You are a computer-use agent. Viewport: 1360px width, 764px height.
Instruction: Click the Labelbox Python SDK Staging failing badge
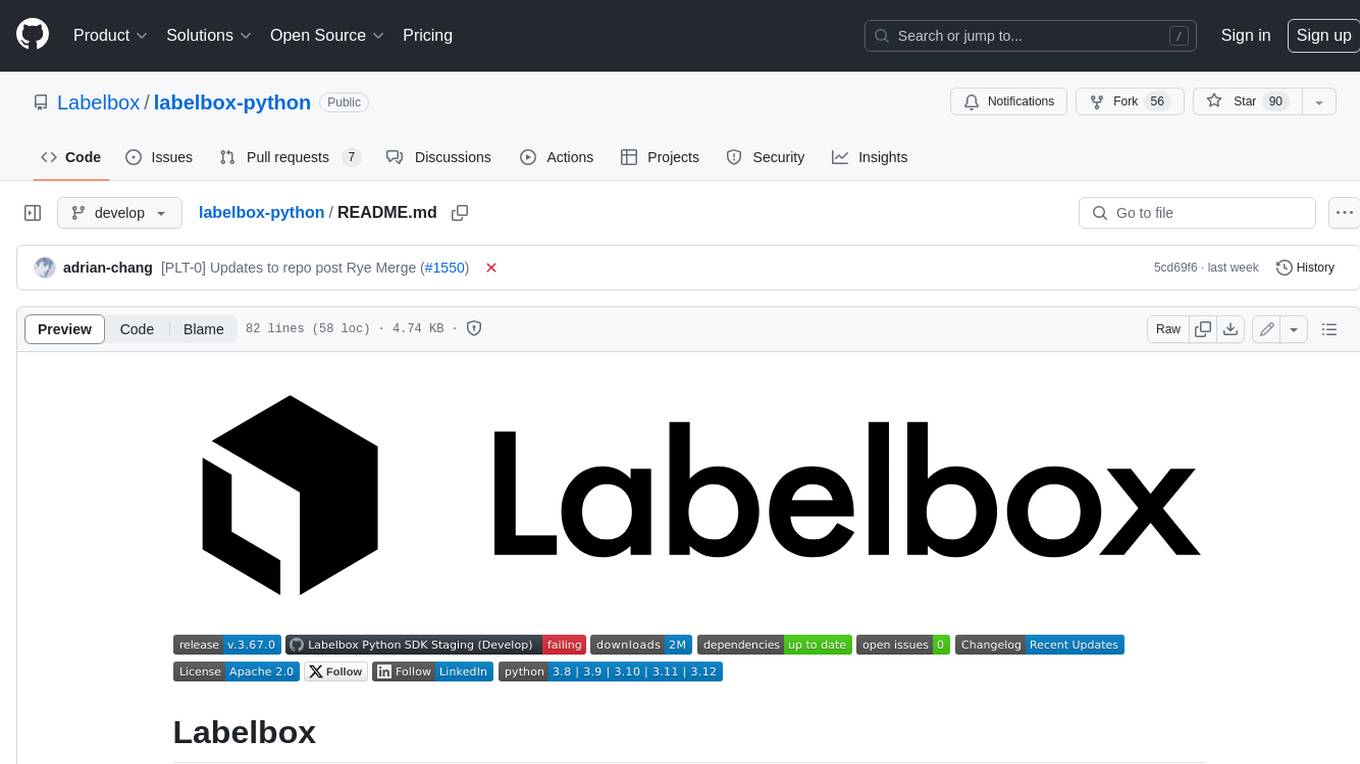point(436,645)
